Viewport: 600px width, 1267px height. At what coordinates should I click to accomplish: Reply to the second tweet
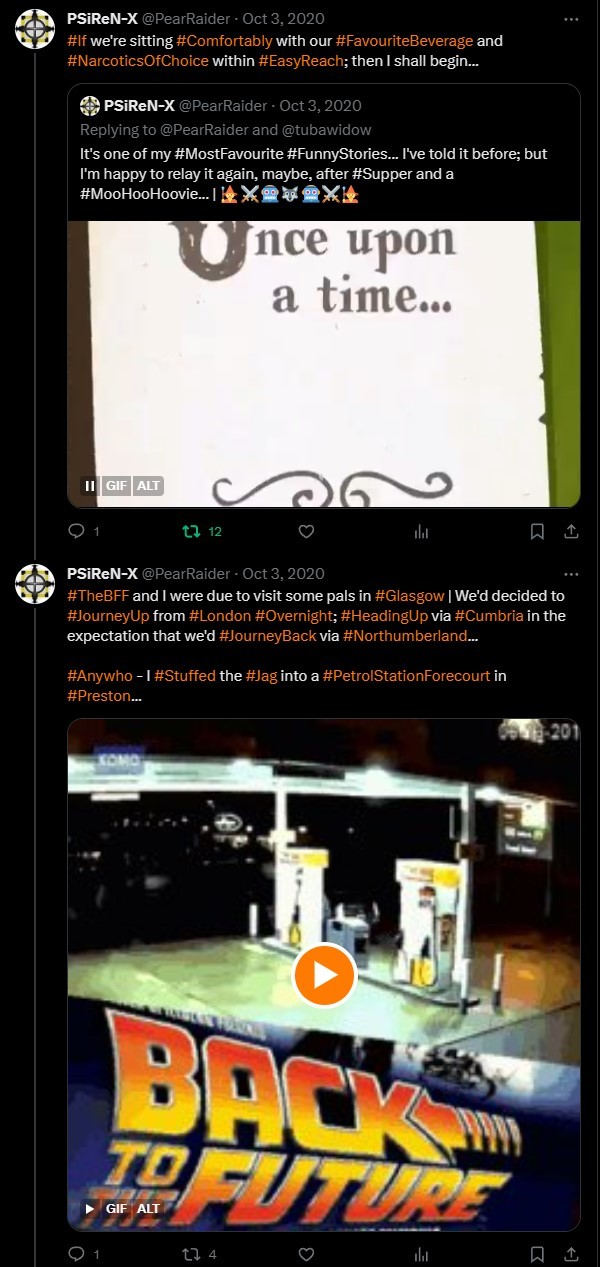[x=77, y=1254]
